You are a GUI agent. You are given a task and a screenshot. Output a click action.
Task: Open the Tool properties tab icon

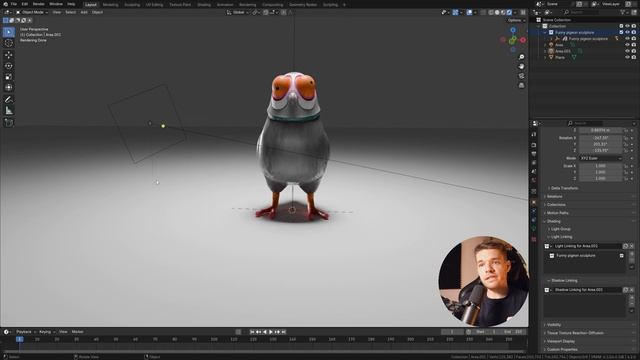coord(534,134)
